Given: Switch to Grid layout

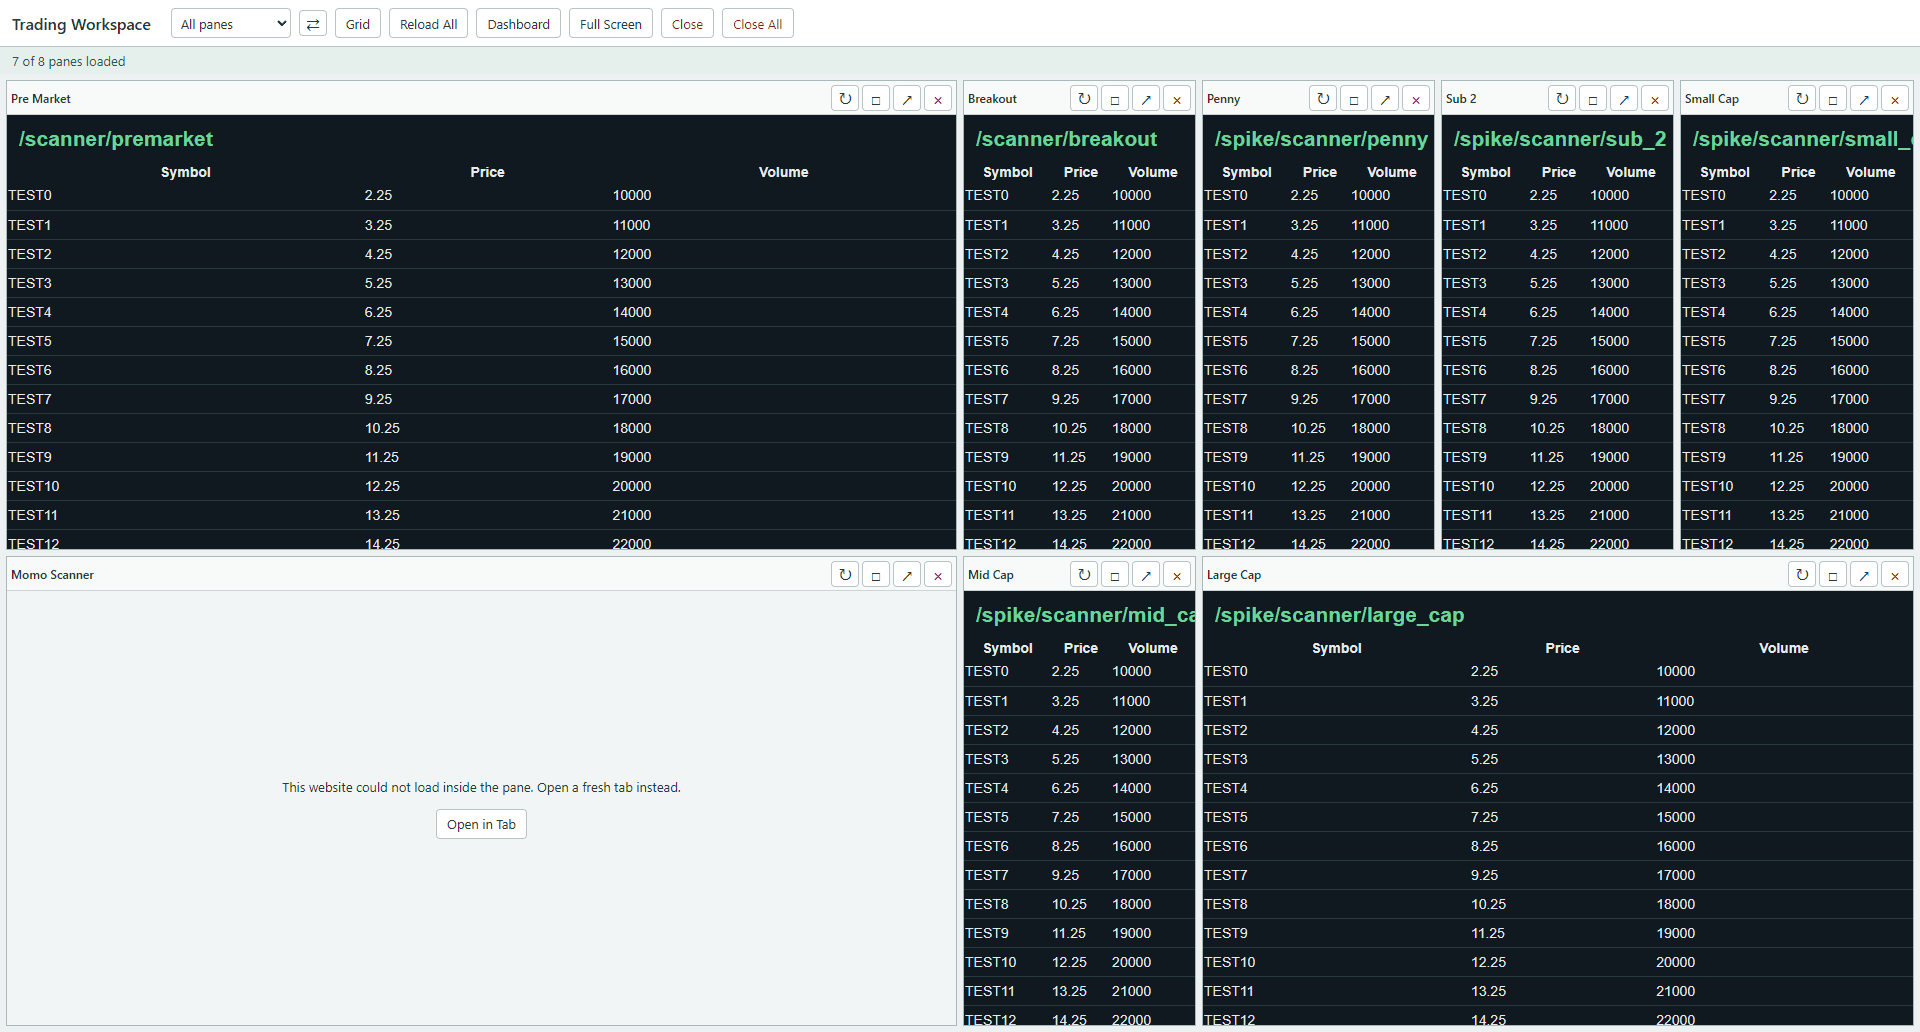Looking at the screenshot, I should 358,24.
